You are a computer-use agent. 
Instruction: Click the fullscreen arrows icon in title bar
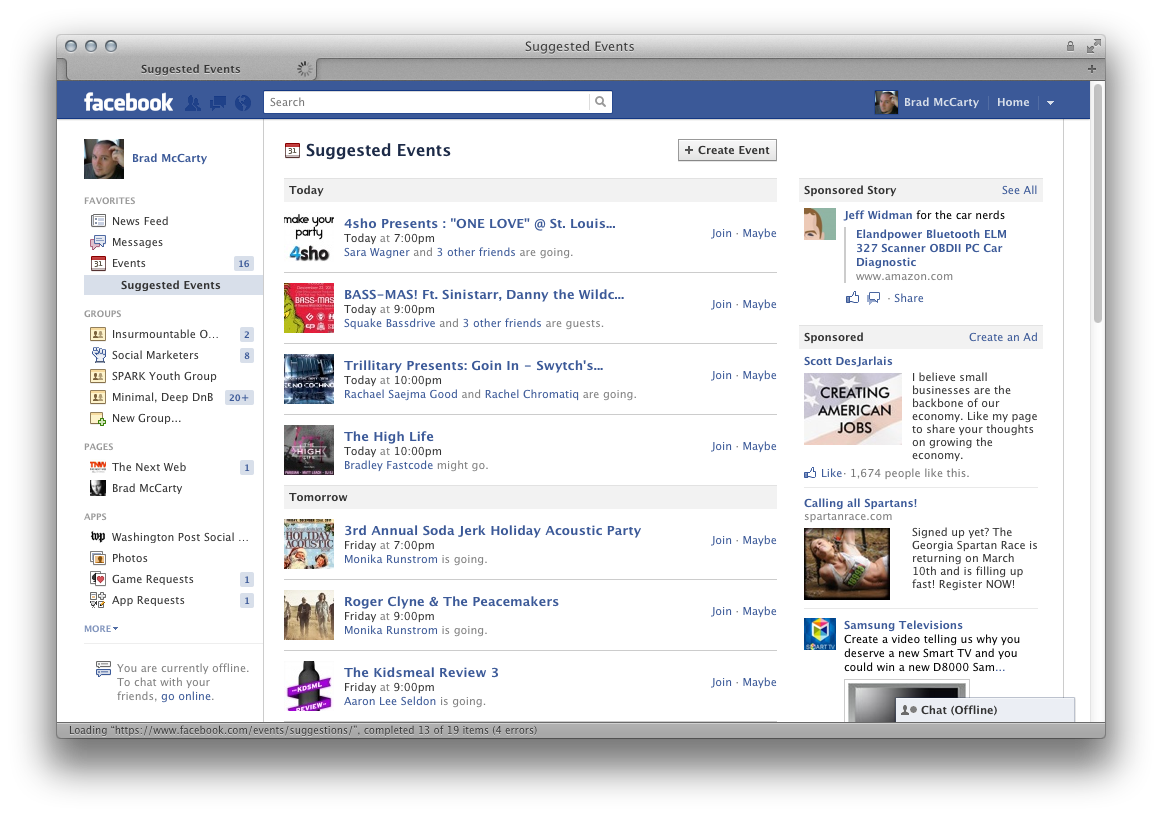(1093, 46)
